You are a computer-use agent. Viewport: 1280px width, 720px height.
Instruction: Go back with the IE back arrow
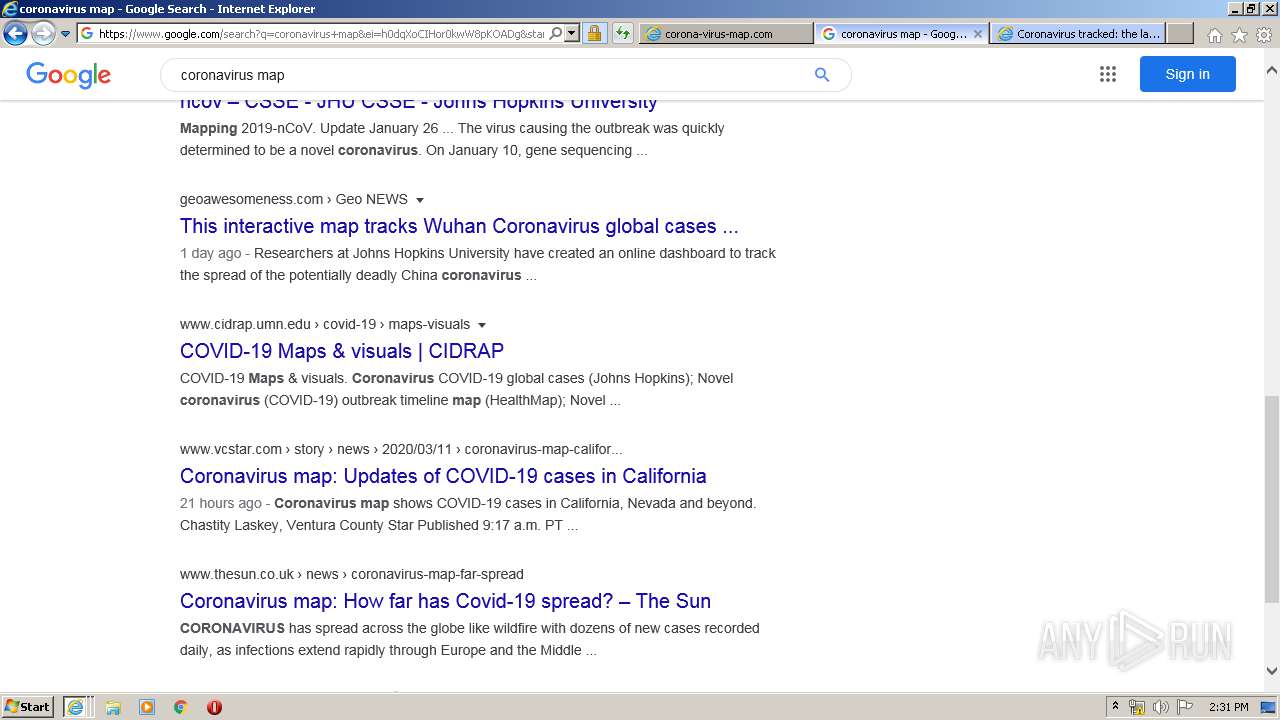15,33
